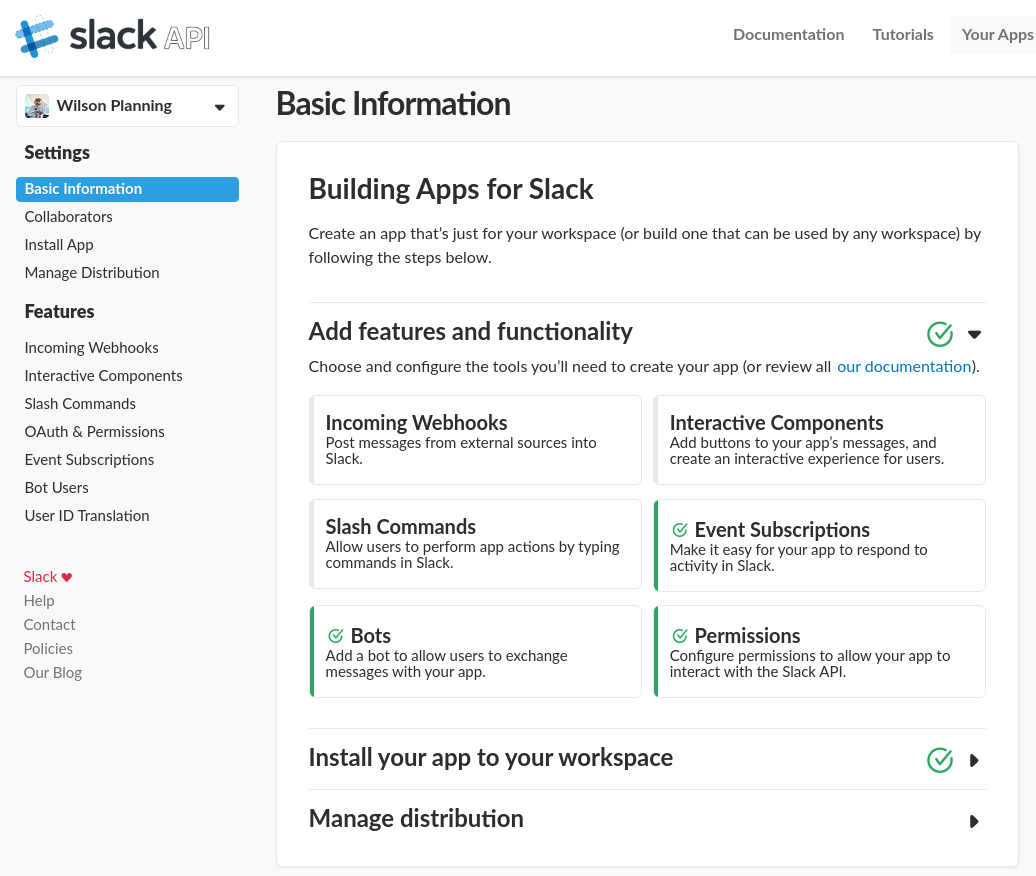Go to the Your Apps tab
The width and height of the screenshot is (1036, 876).
point(996,34)
